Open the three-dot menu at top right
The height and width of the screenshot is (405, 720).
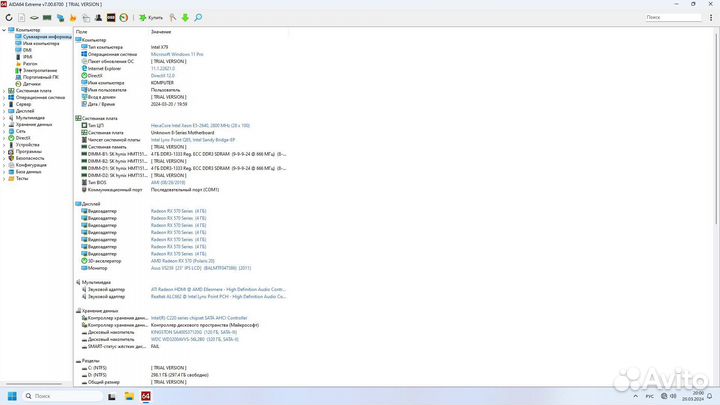(711, 17)
